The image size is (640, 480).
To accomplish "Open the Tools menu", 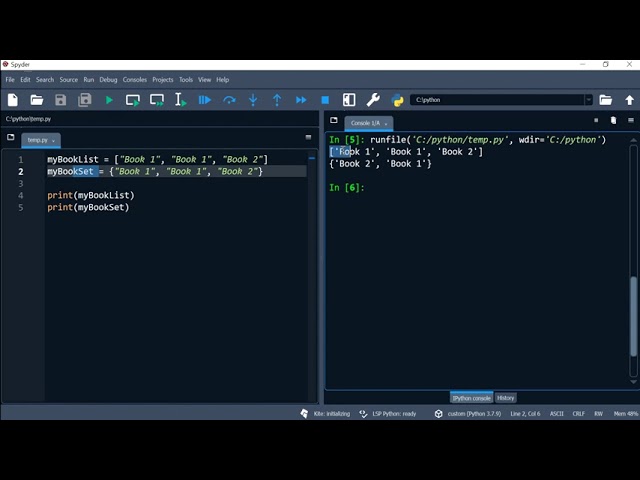I will pos(186,80).
